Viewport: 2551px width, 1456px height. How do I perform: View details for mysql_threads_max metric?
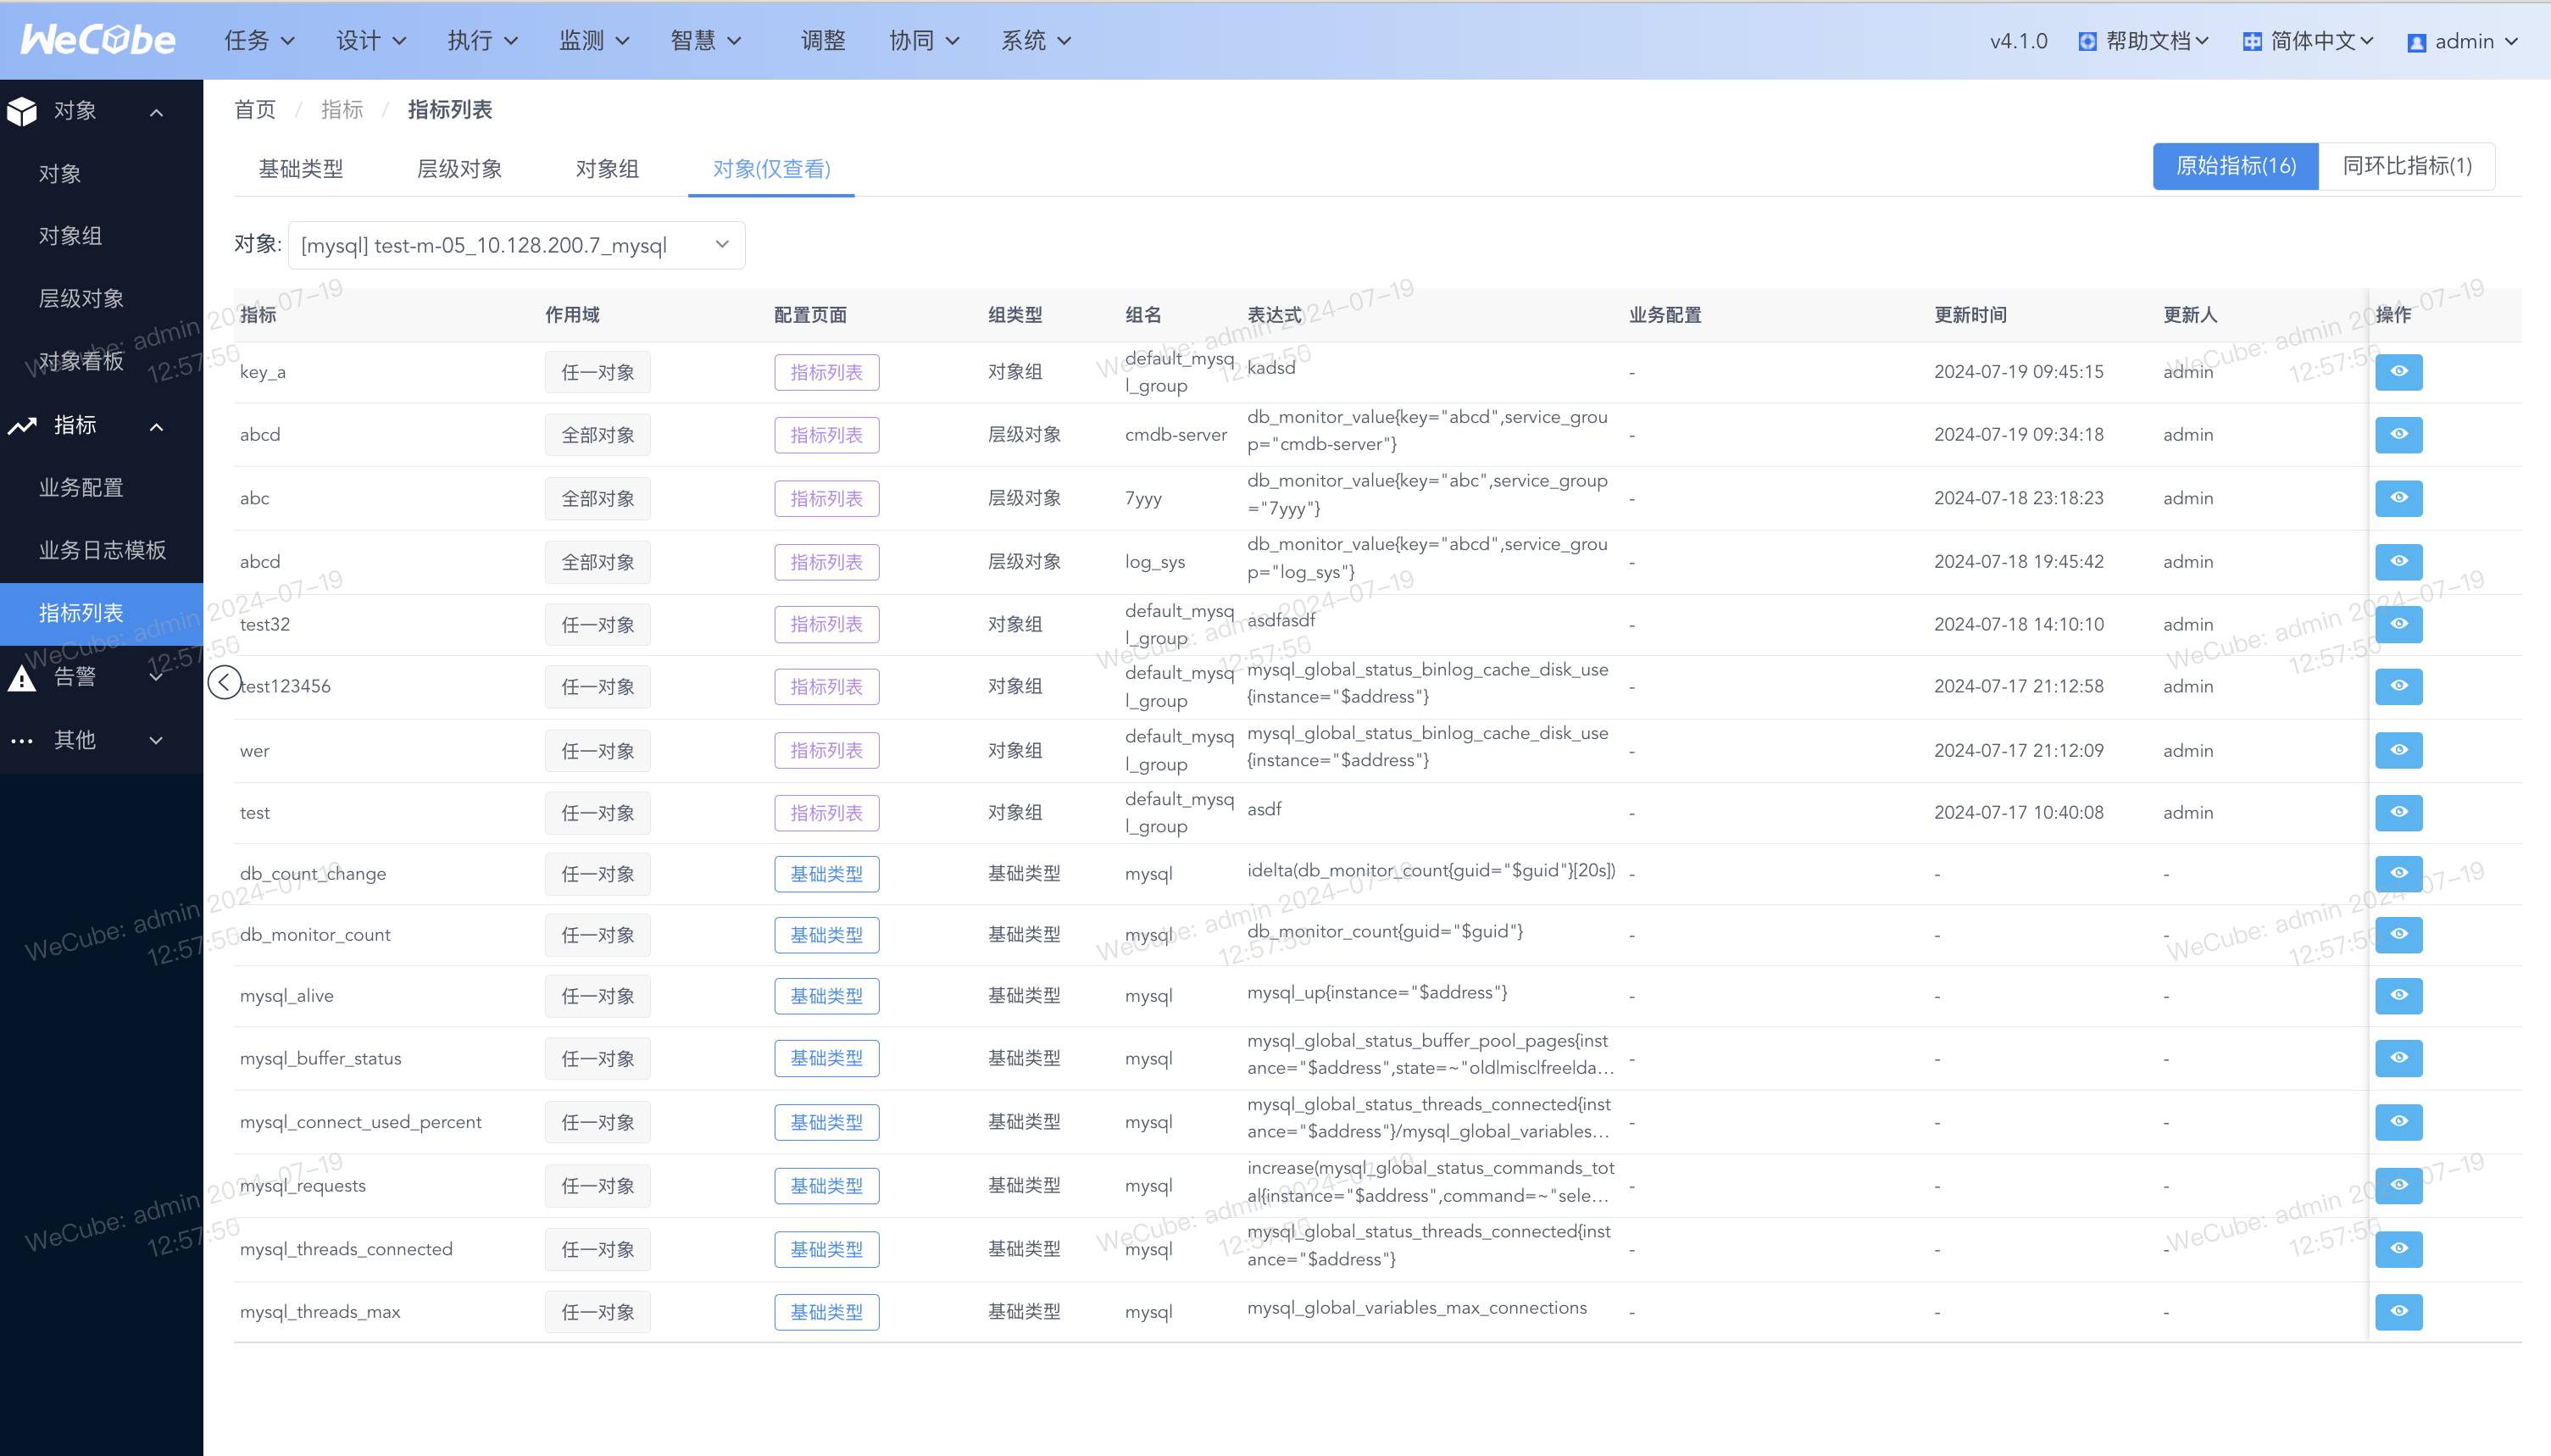pyautogui.click(x=2398, y=1312)
